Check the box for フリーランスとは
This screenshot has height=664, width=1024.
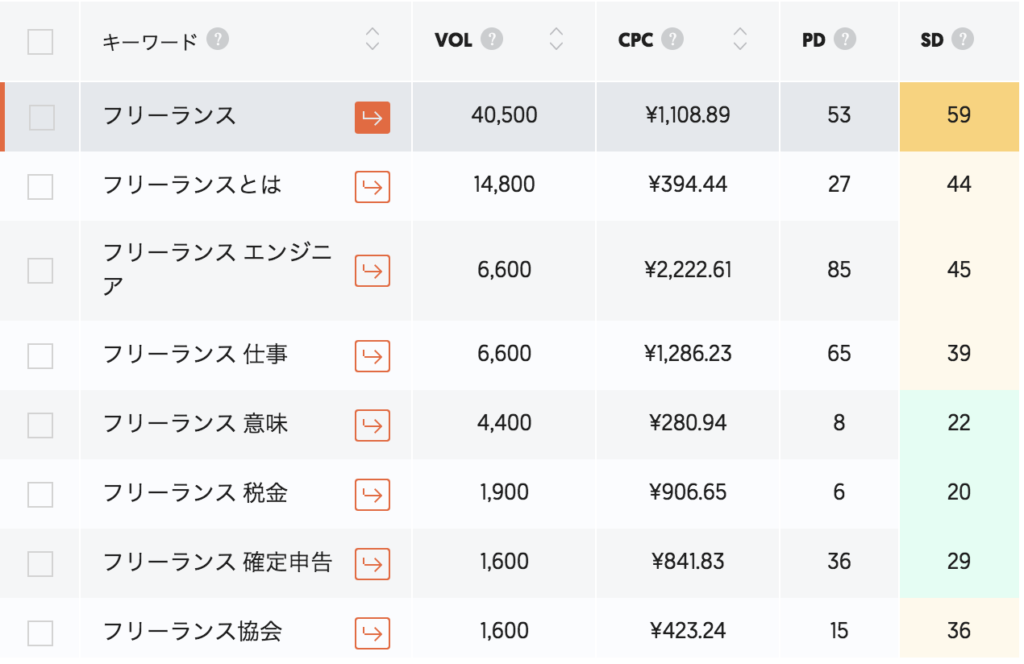[x=40, y=187]
